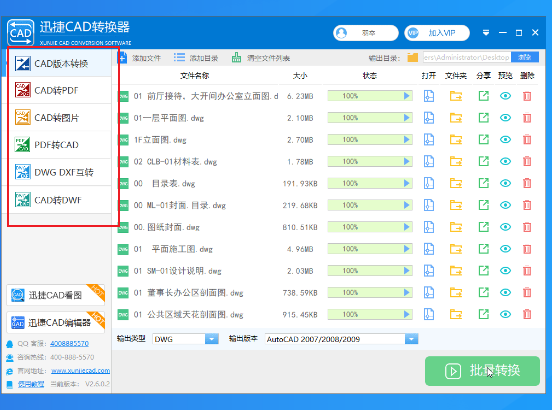
Task: Delete 02 CLB-01材料表.dwg row
Action: [x=527, y=162]
